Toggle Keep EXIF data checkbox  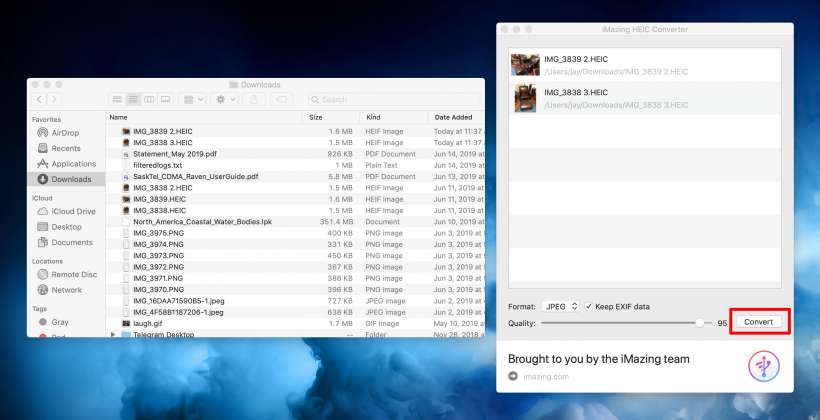(x=588, y=307)
